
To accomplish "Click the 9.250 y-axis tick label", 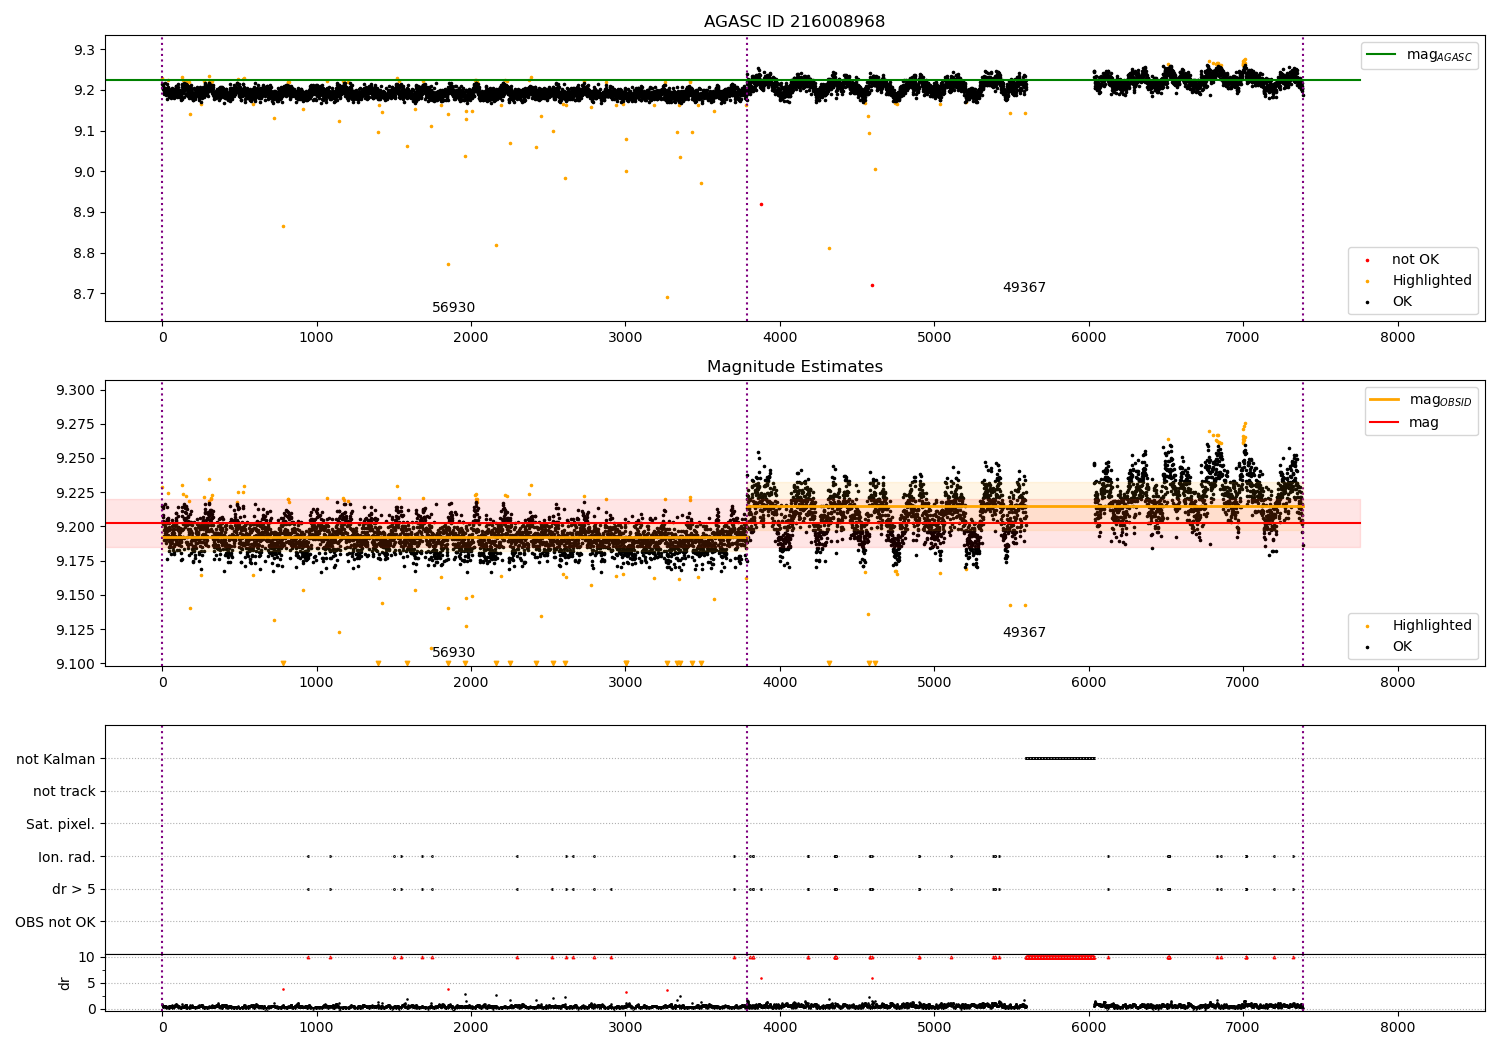I will click(78, 459).
